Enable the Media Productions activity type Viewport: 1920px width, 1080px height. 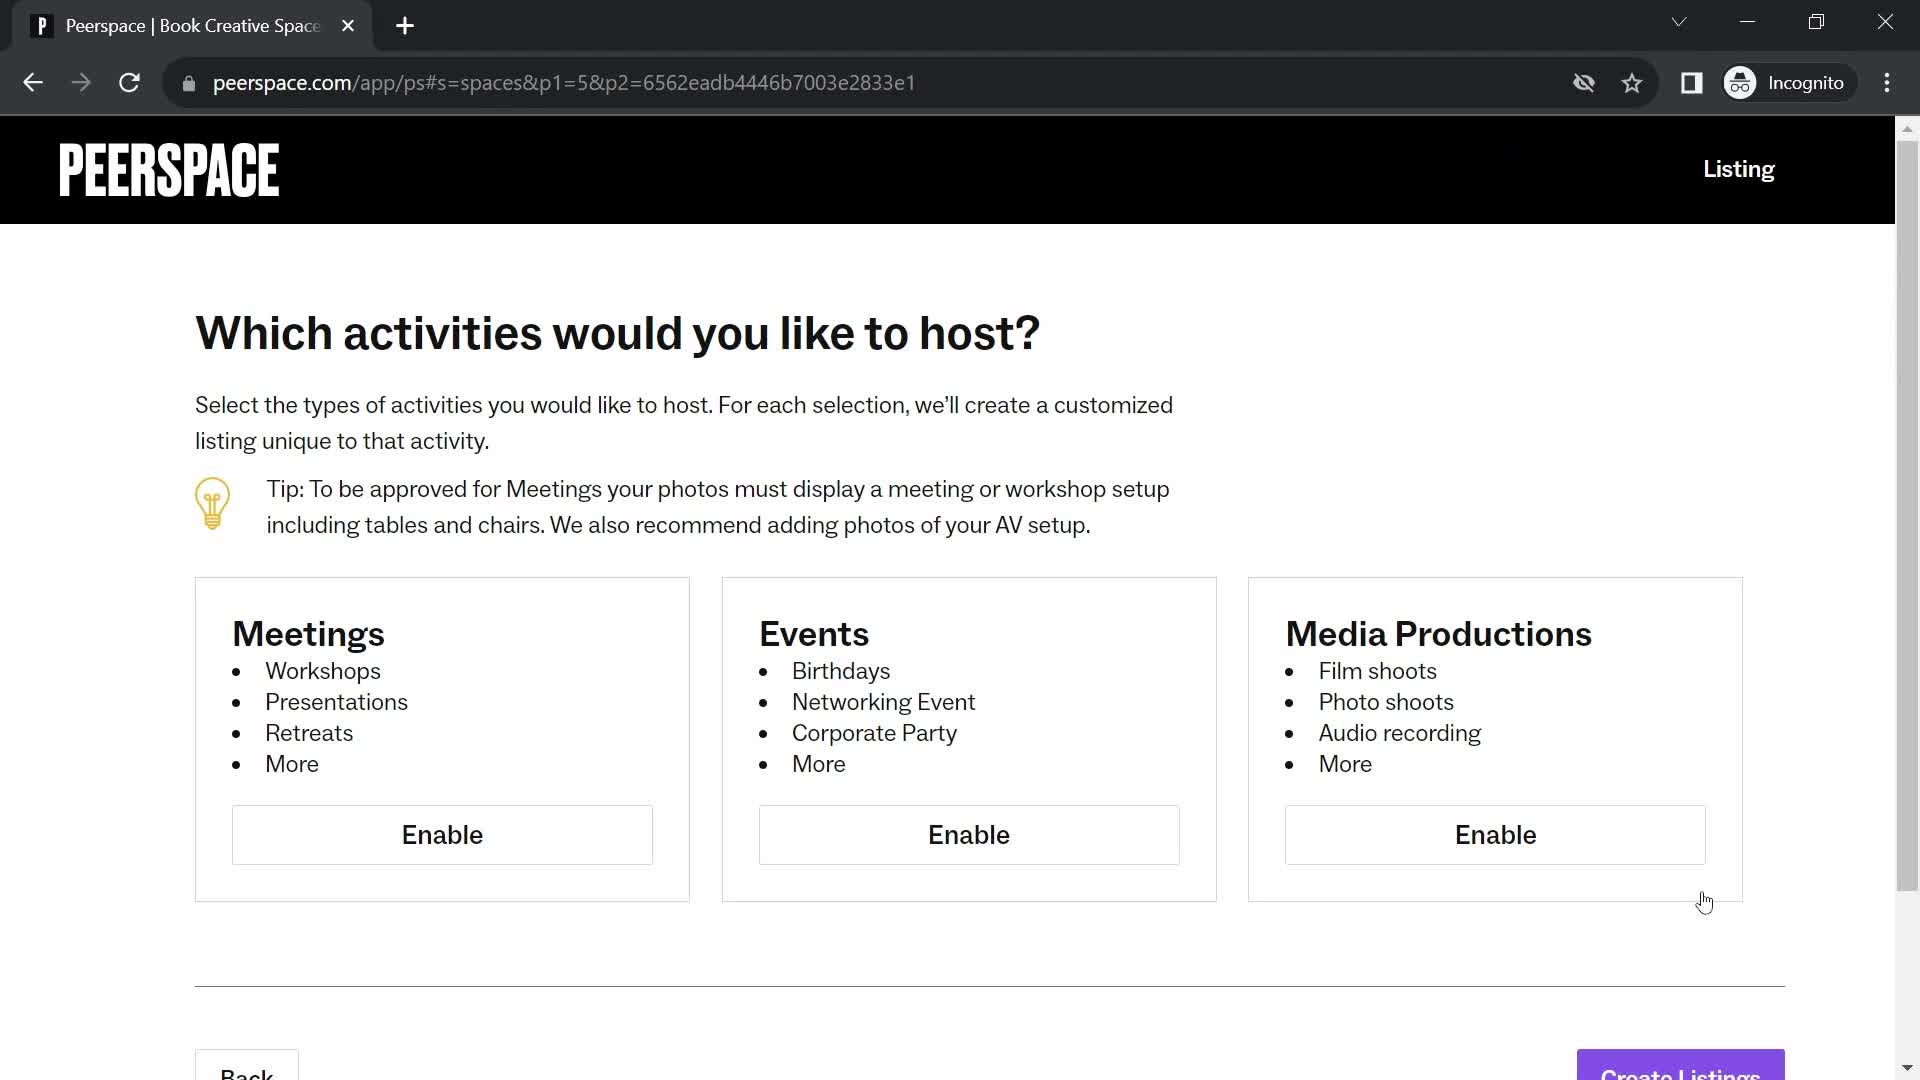[1495, 835]
